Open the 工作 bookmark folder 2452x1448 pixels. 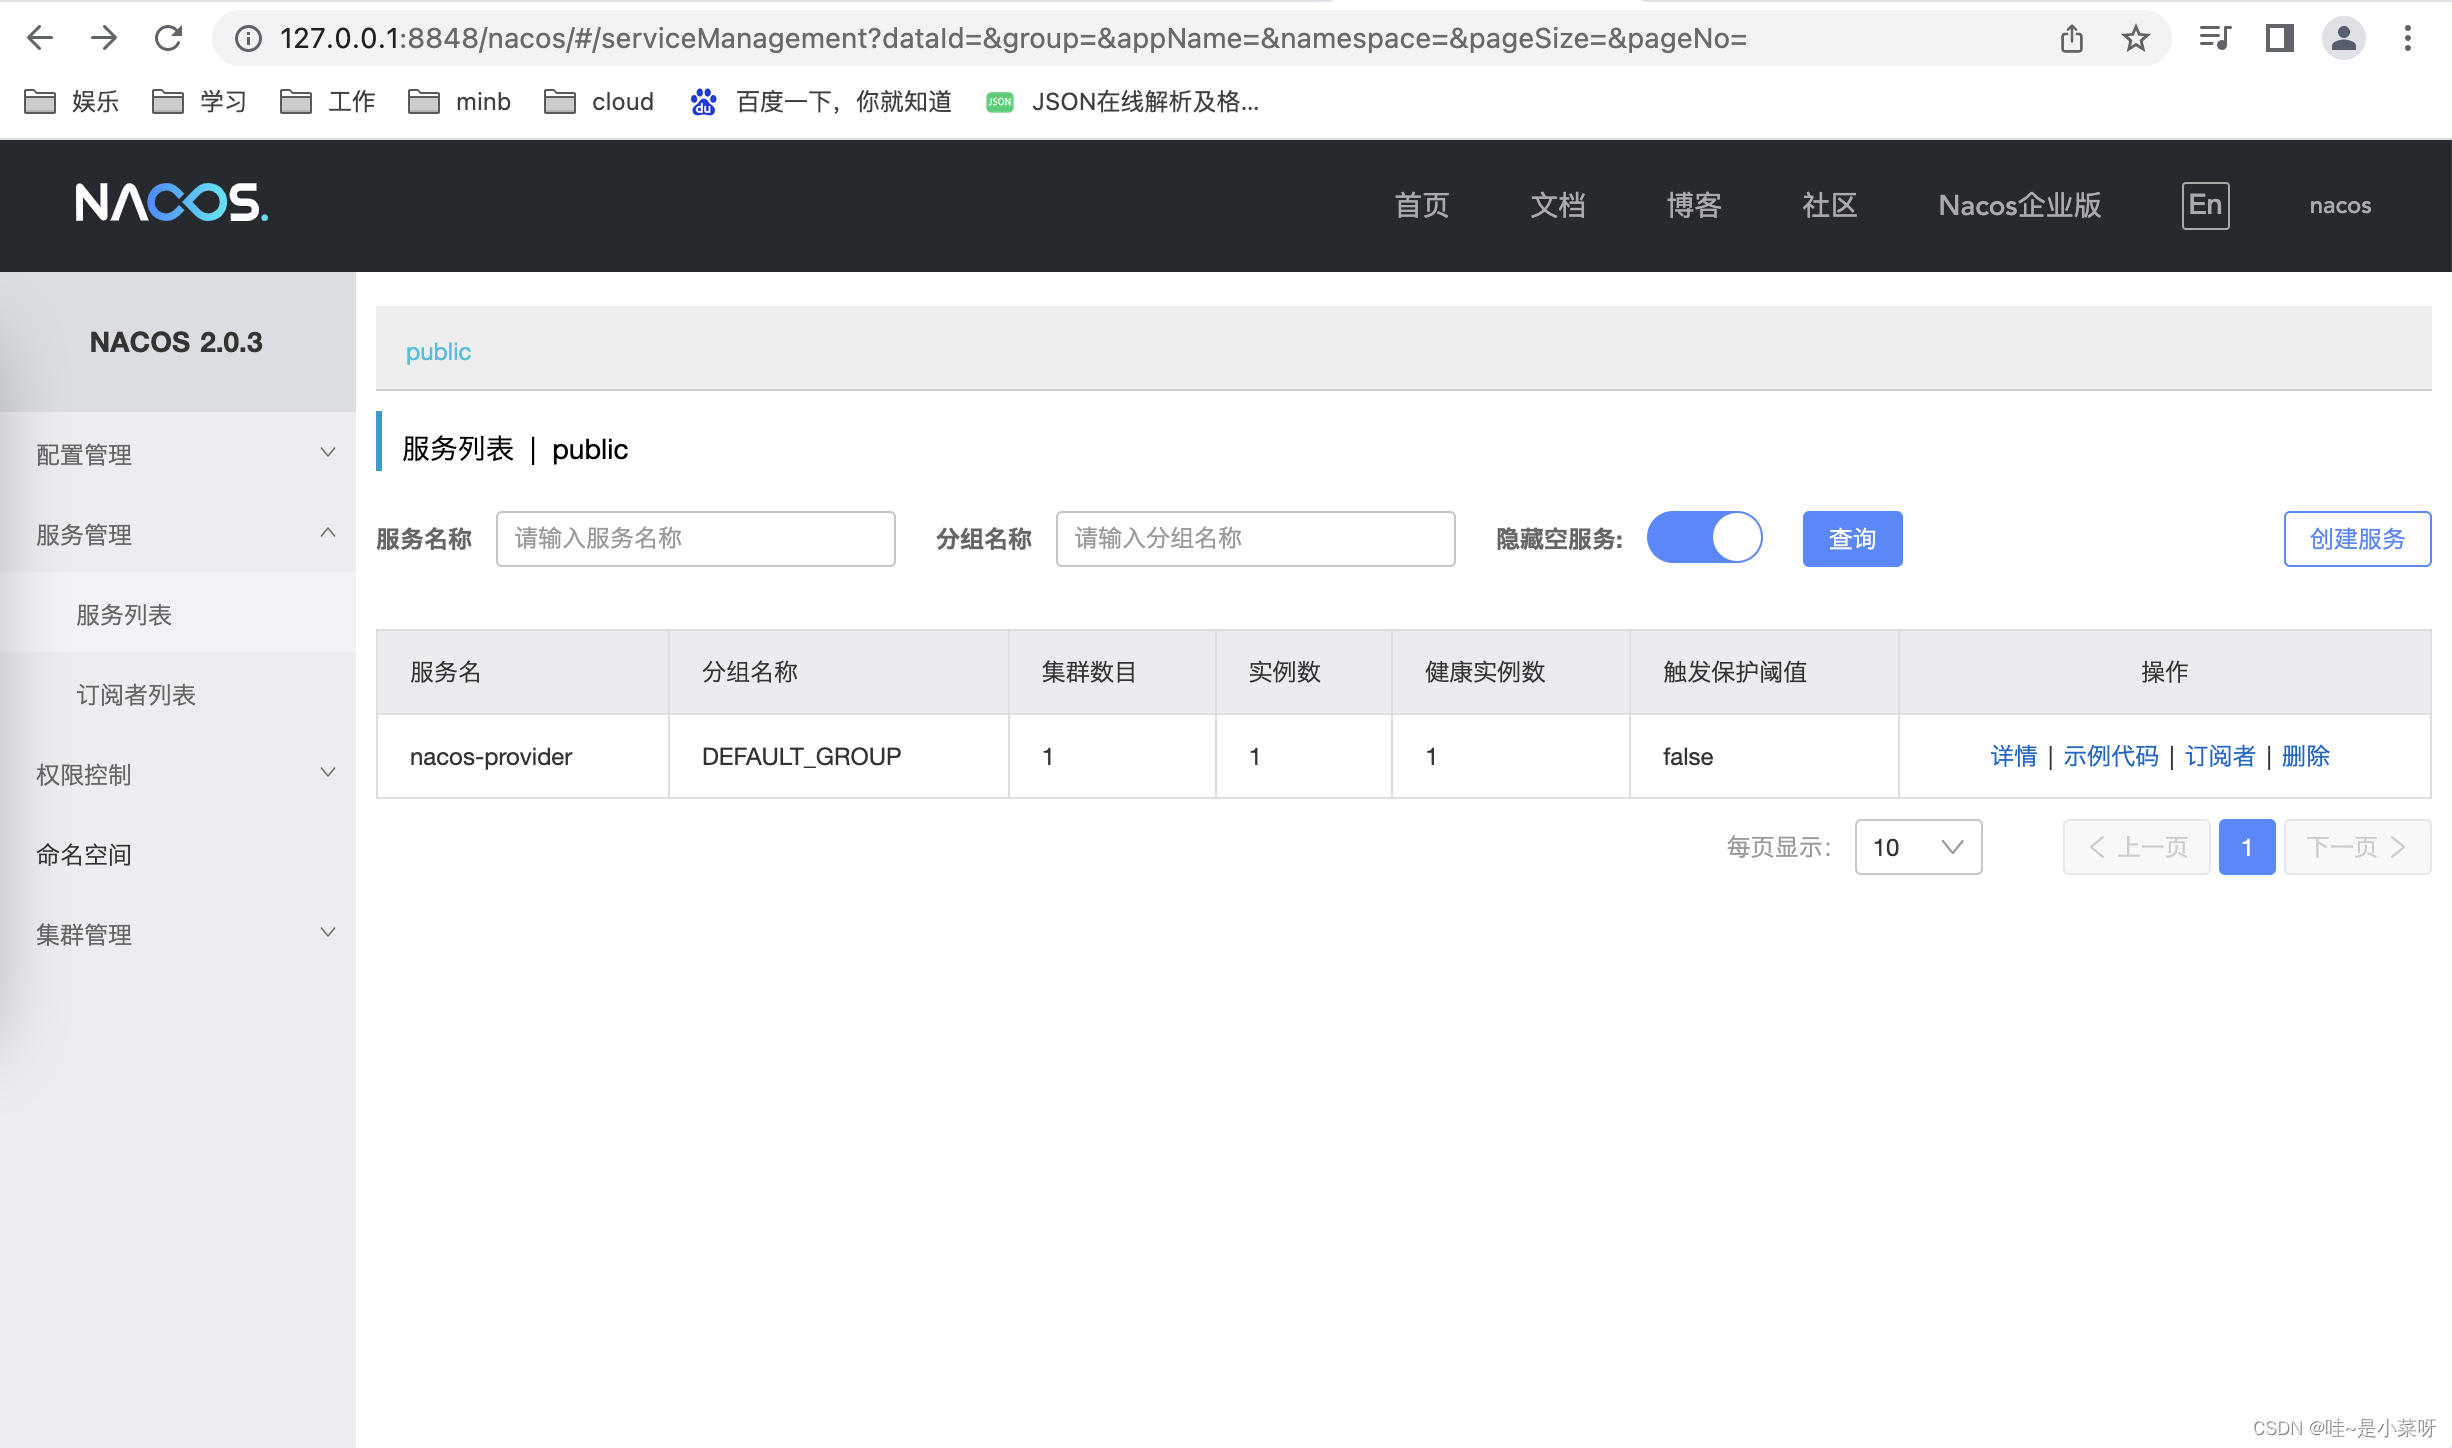[x=327, y=101]
